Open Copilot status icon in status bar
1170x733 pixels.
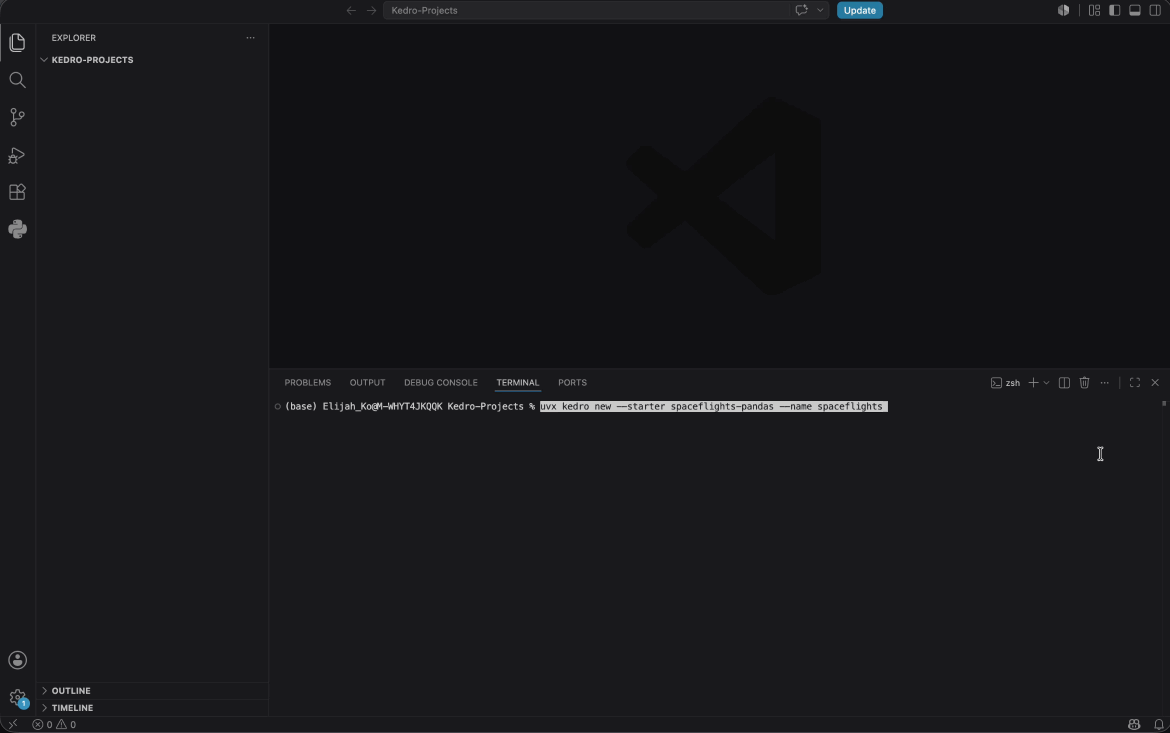(x=1134, y=725)
